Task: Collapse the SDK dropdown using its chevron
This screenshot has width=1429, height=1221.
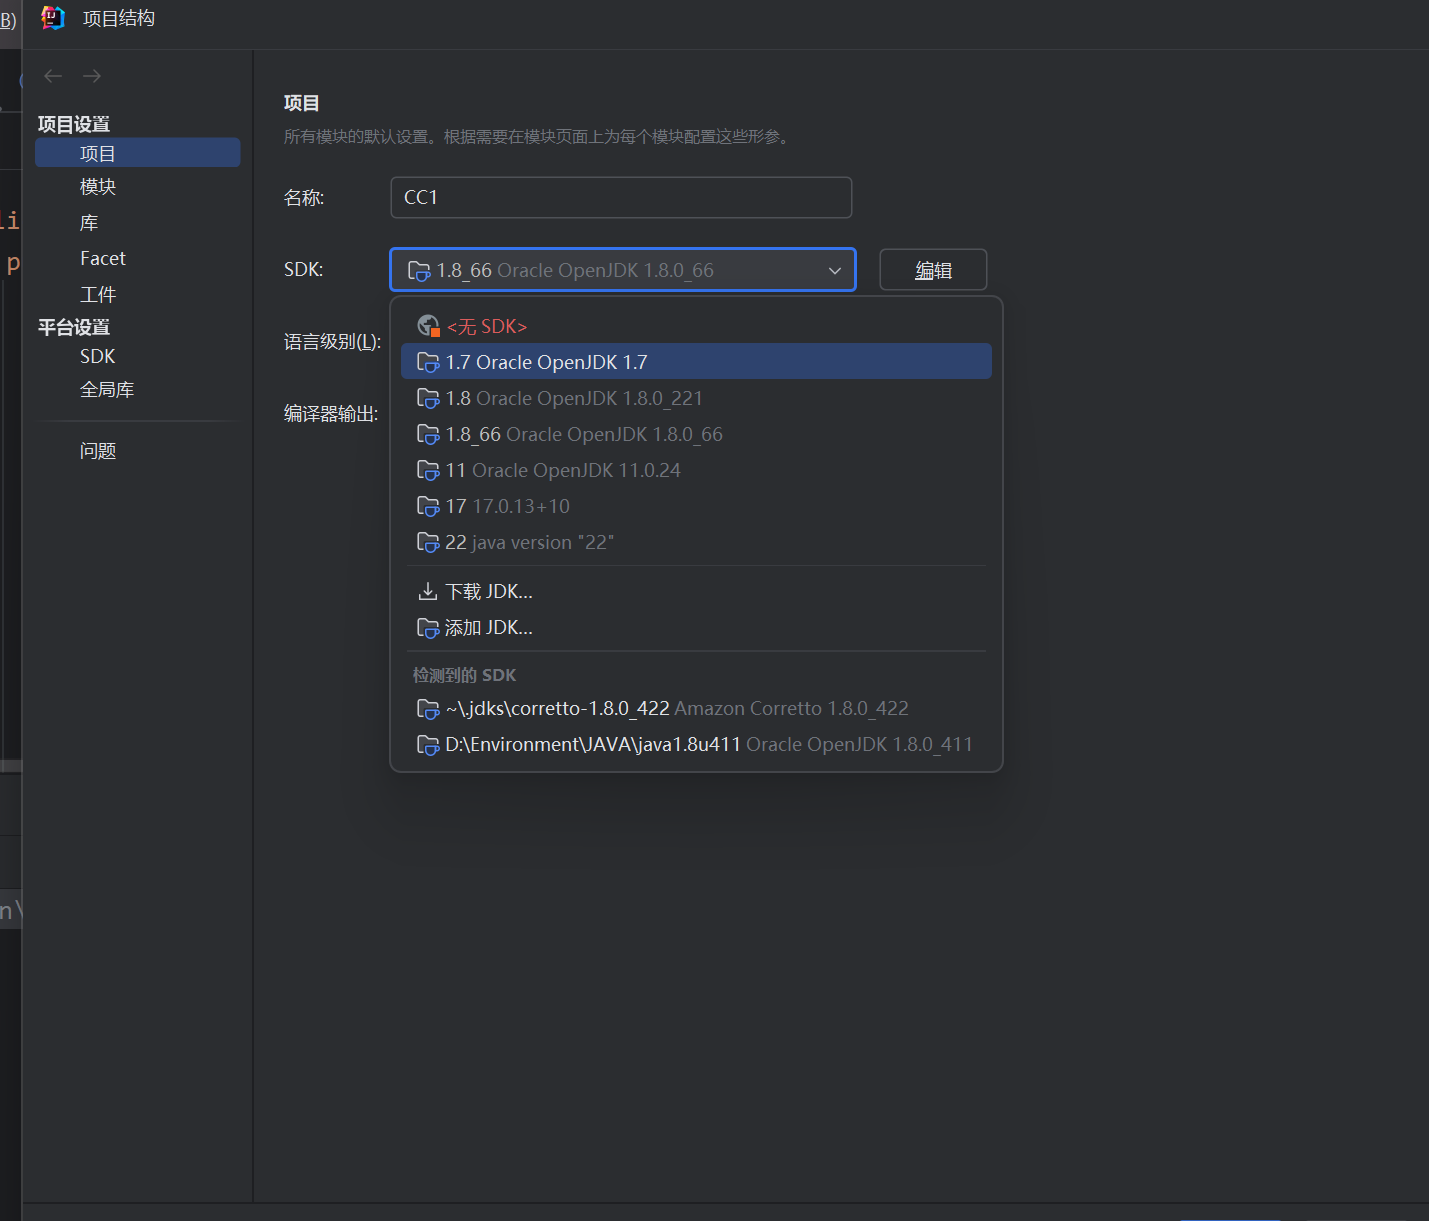Action: (835, 271)
